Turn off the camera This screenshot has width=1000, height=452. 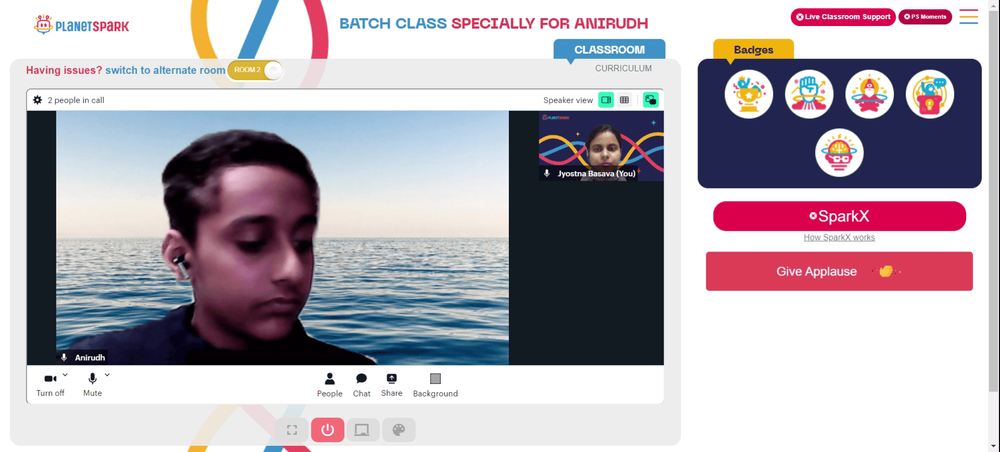point(50,384)
